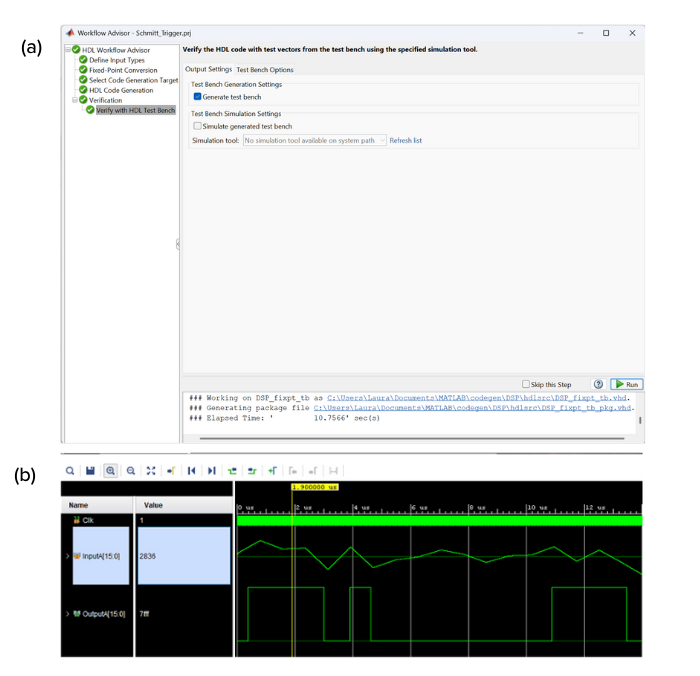
Task: Go to cursor in waveform
Action: (x=171, y=471)
